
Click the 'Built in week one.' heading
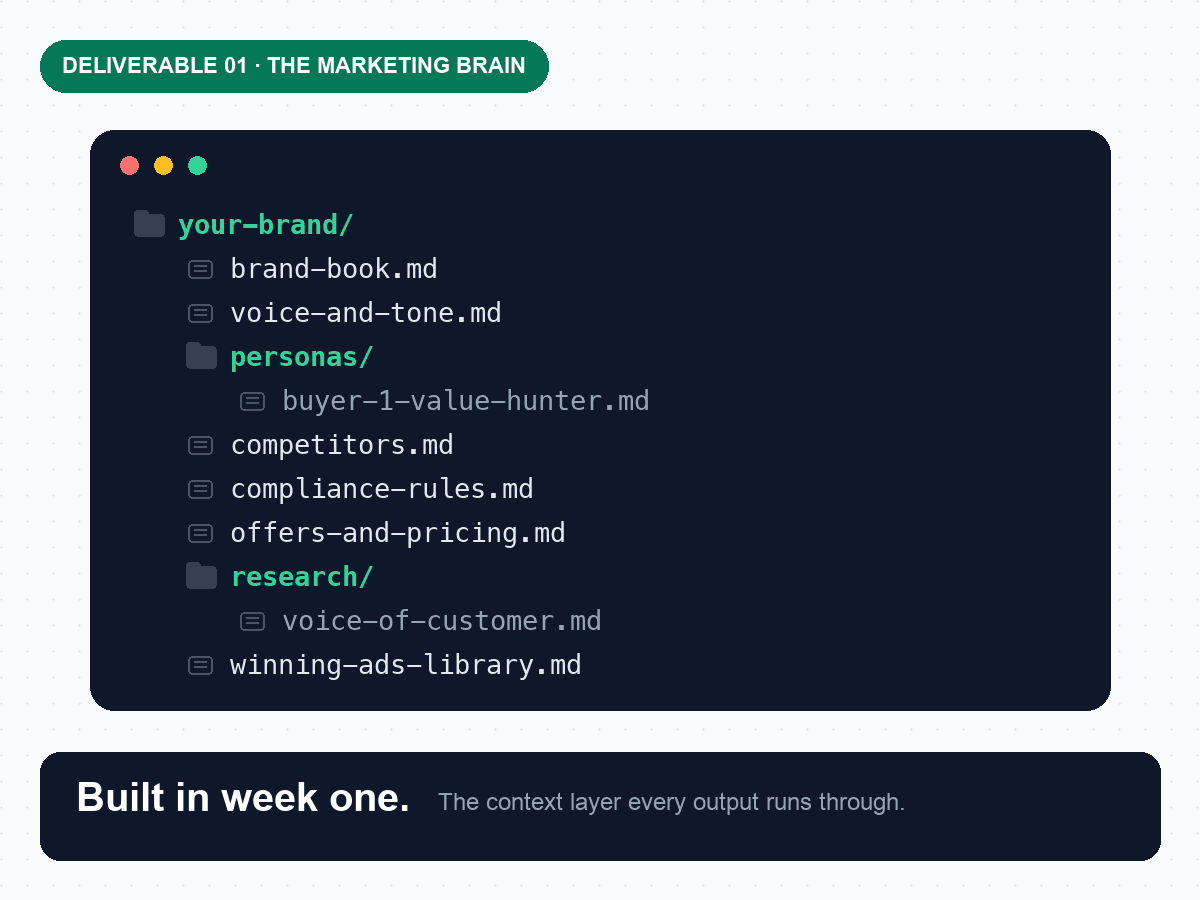[x=243, y=798]
